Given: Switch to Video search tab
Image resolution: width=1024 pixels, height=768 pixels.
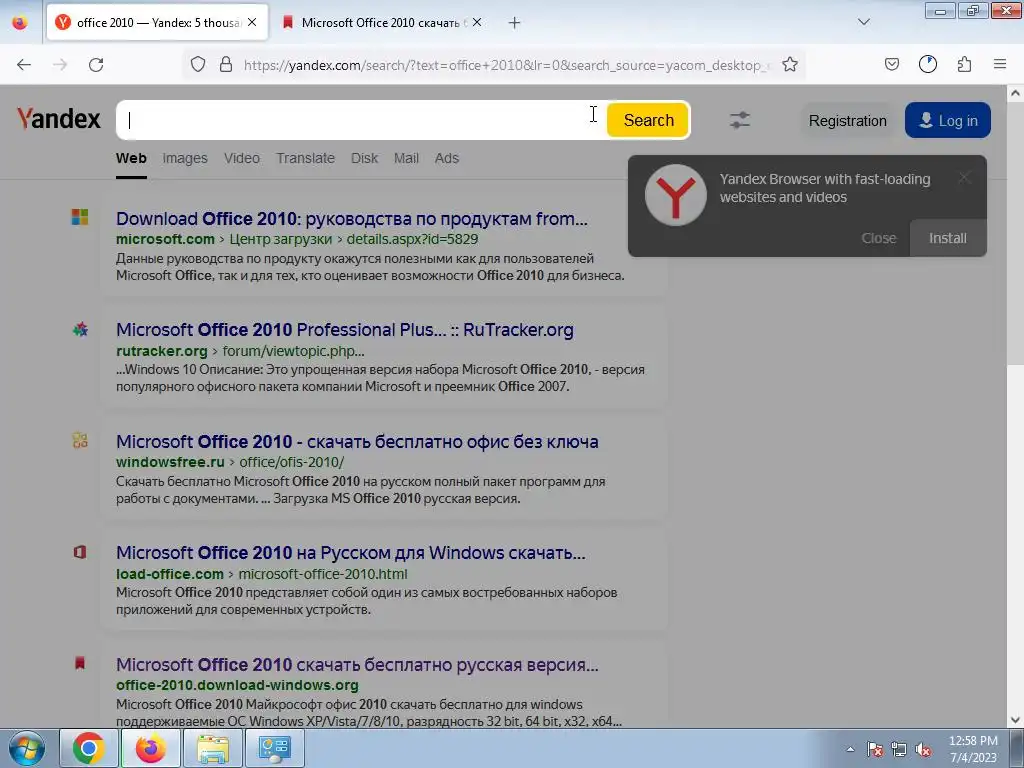Looking at the screenshot, I should tap(242, 158).
